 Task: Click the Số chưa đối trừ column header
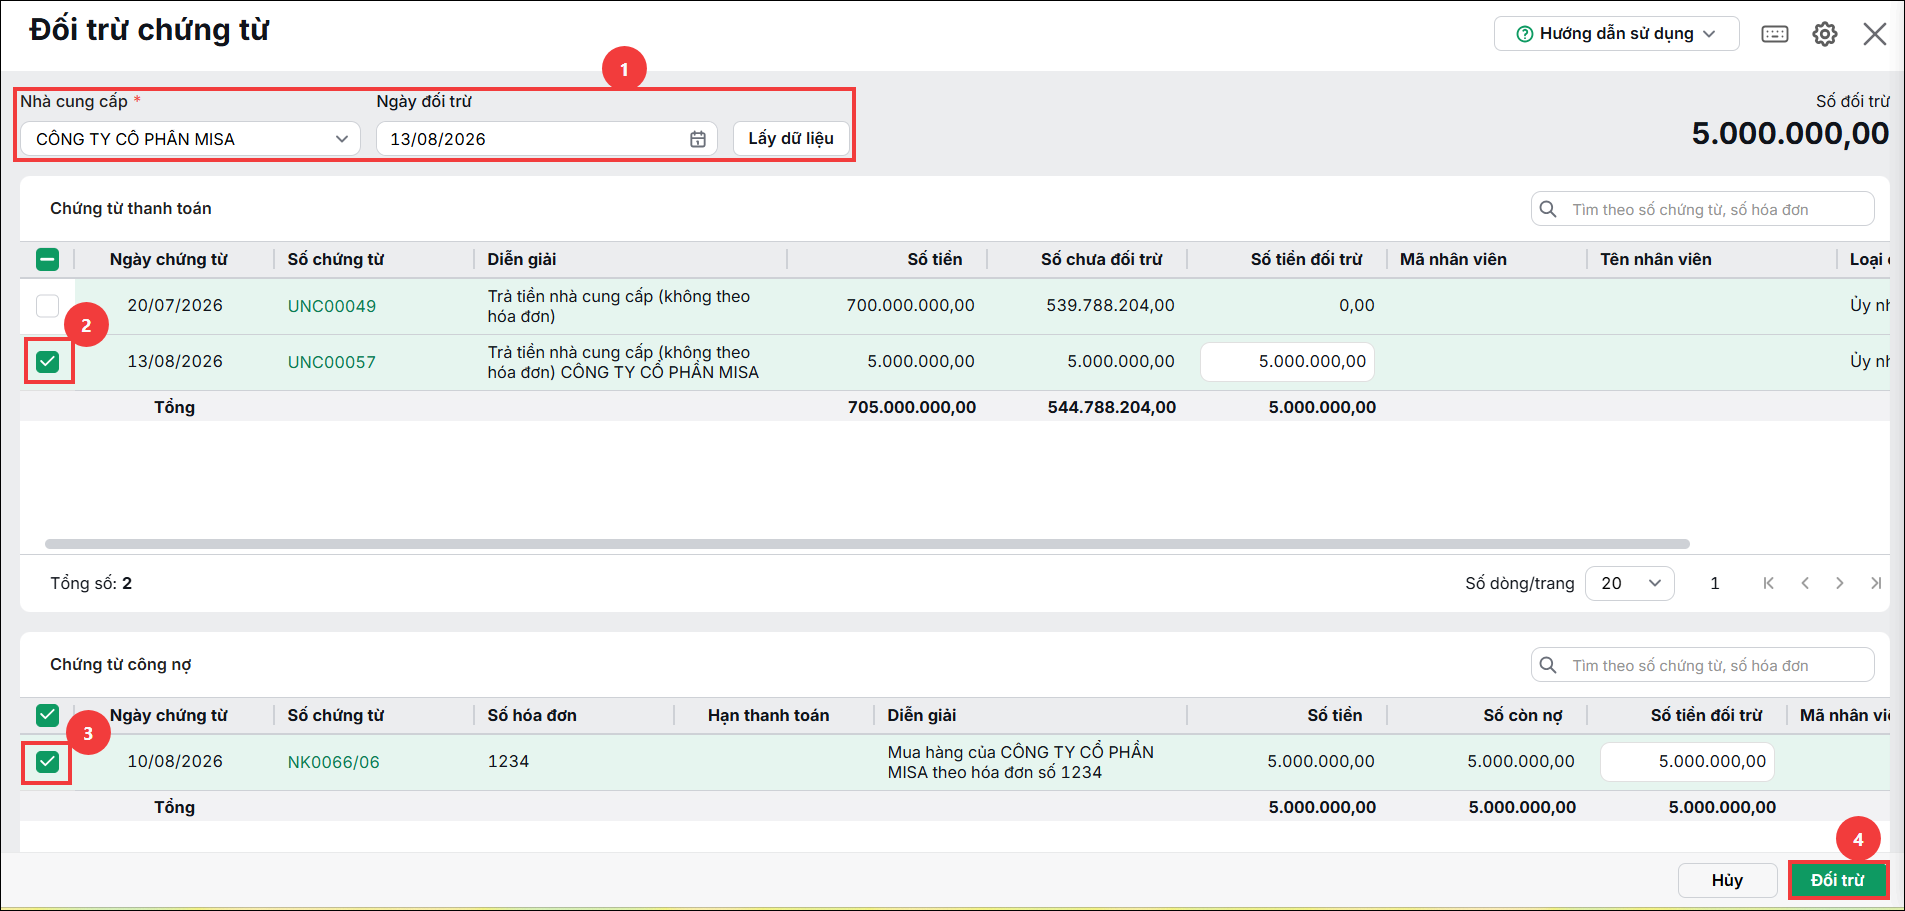[1102, 259]
